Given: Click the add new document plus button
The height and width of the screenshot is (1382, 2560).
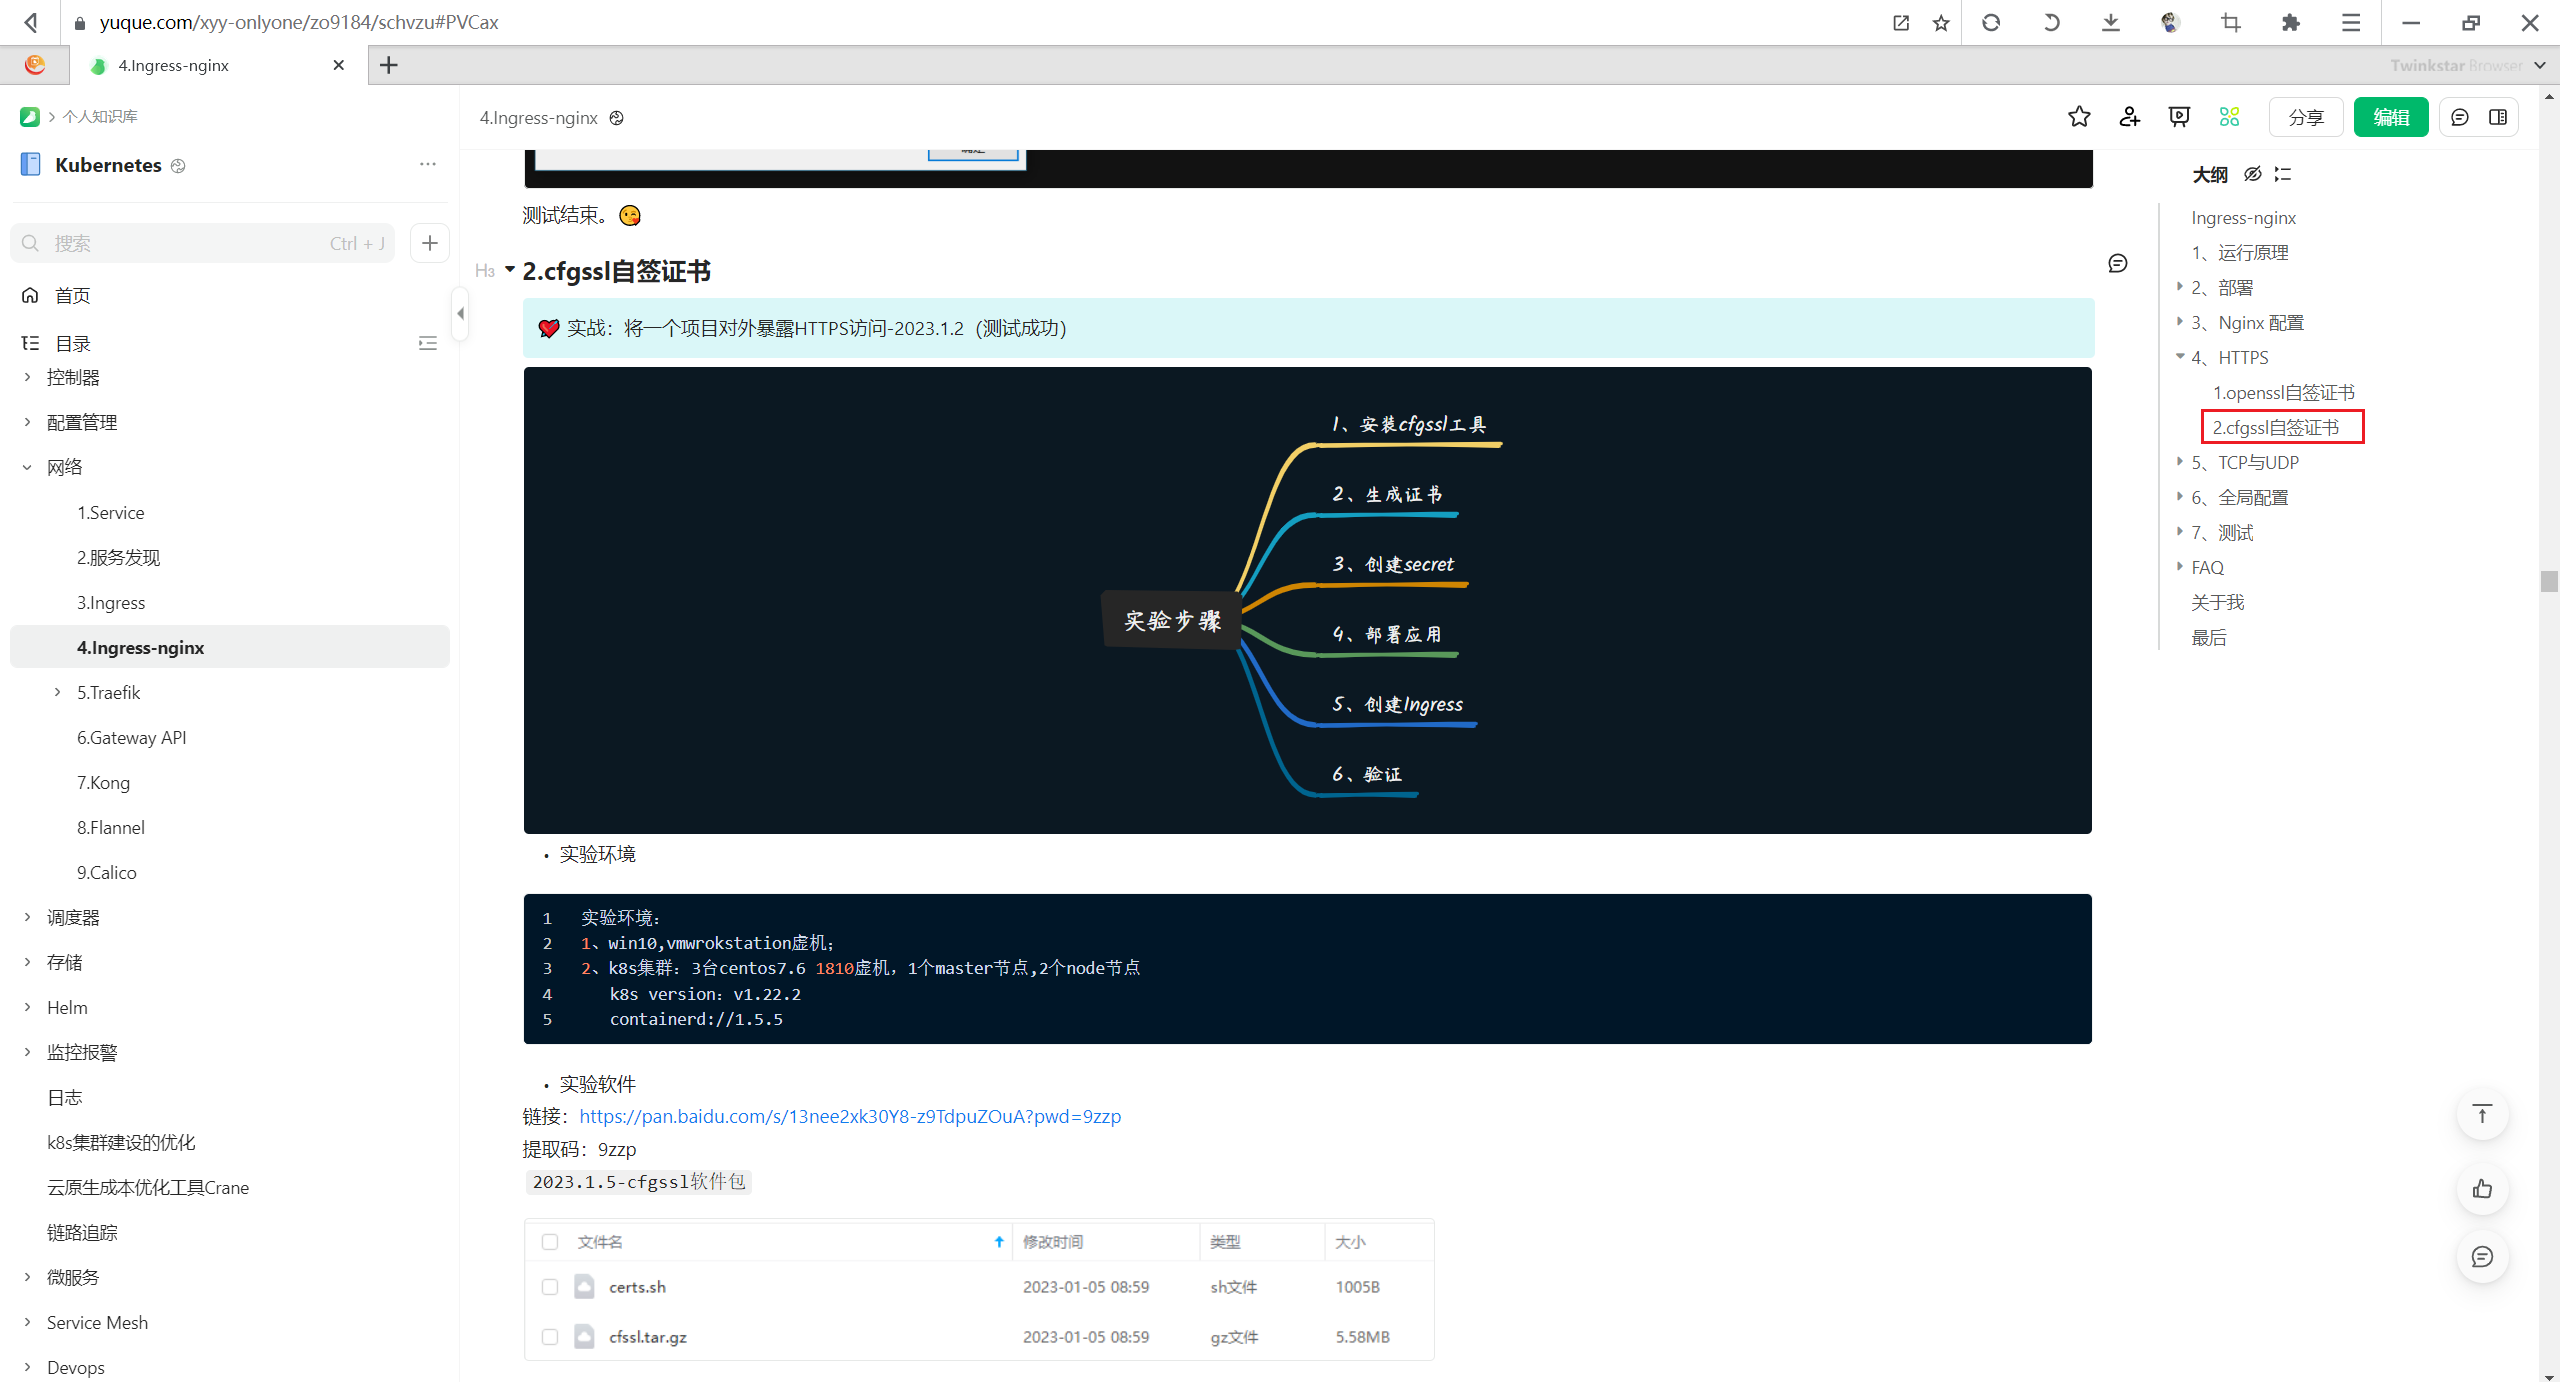Looking at the screenshot, I should pos(430,243).
